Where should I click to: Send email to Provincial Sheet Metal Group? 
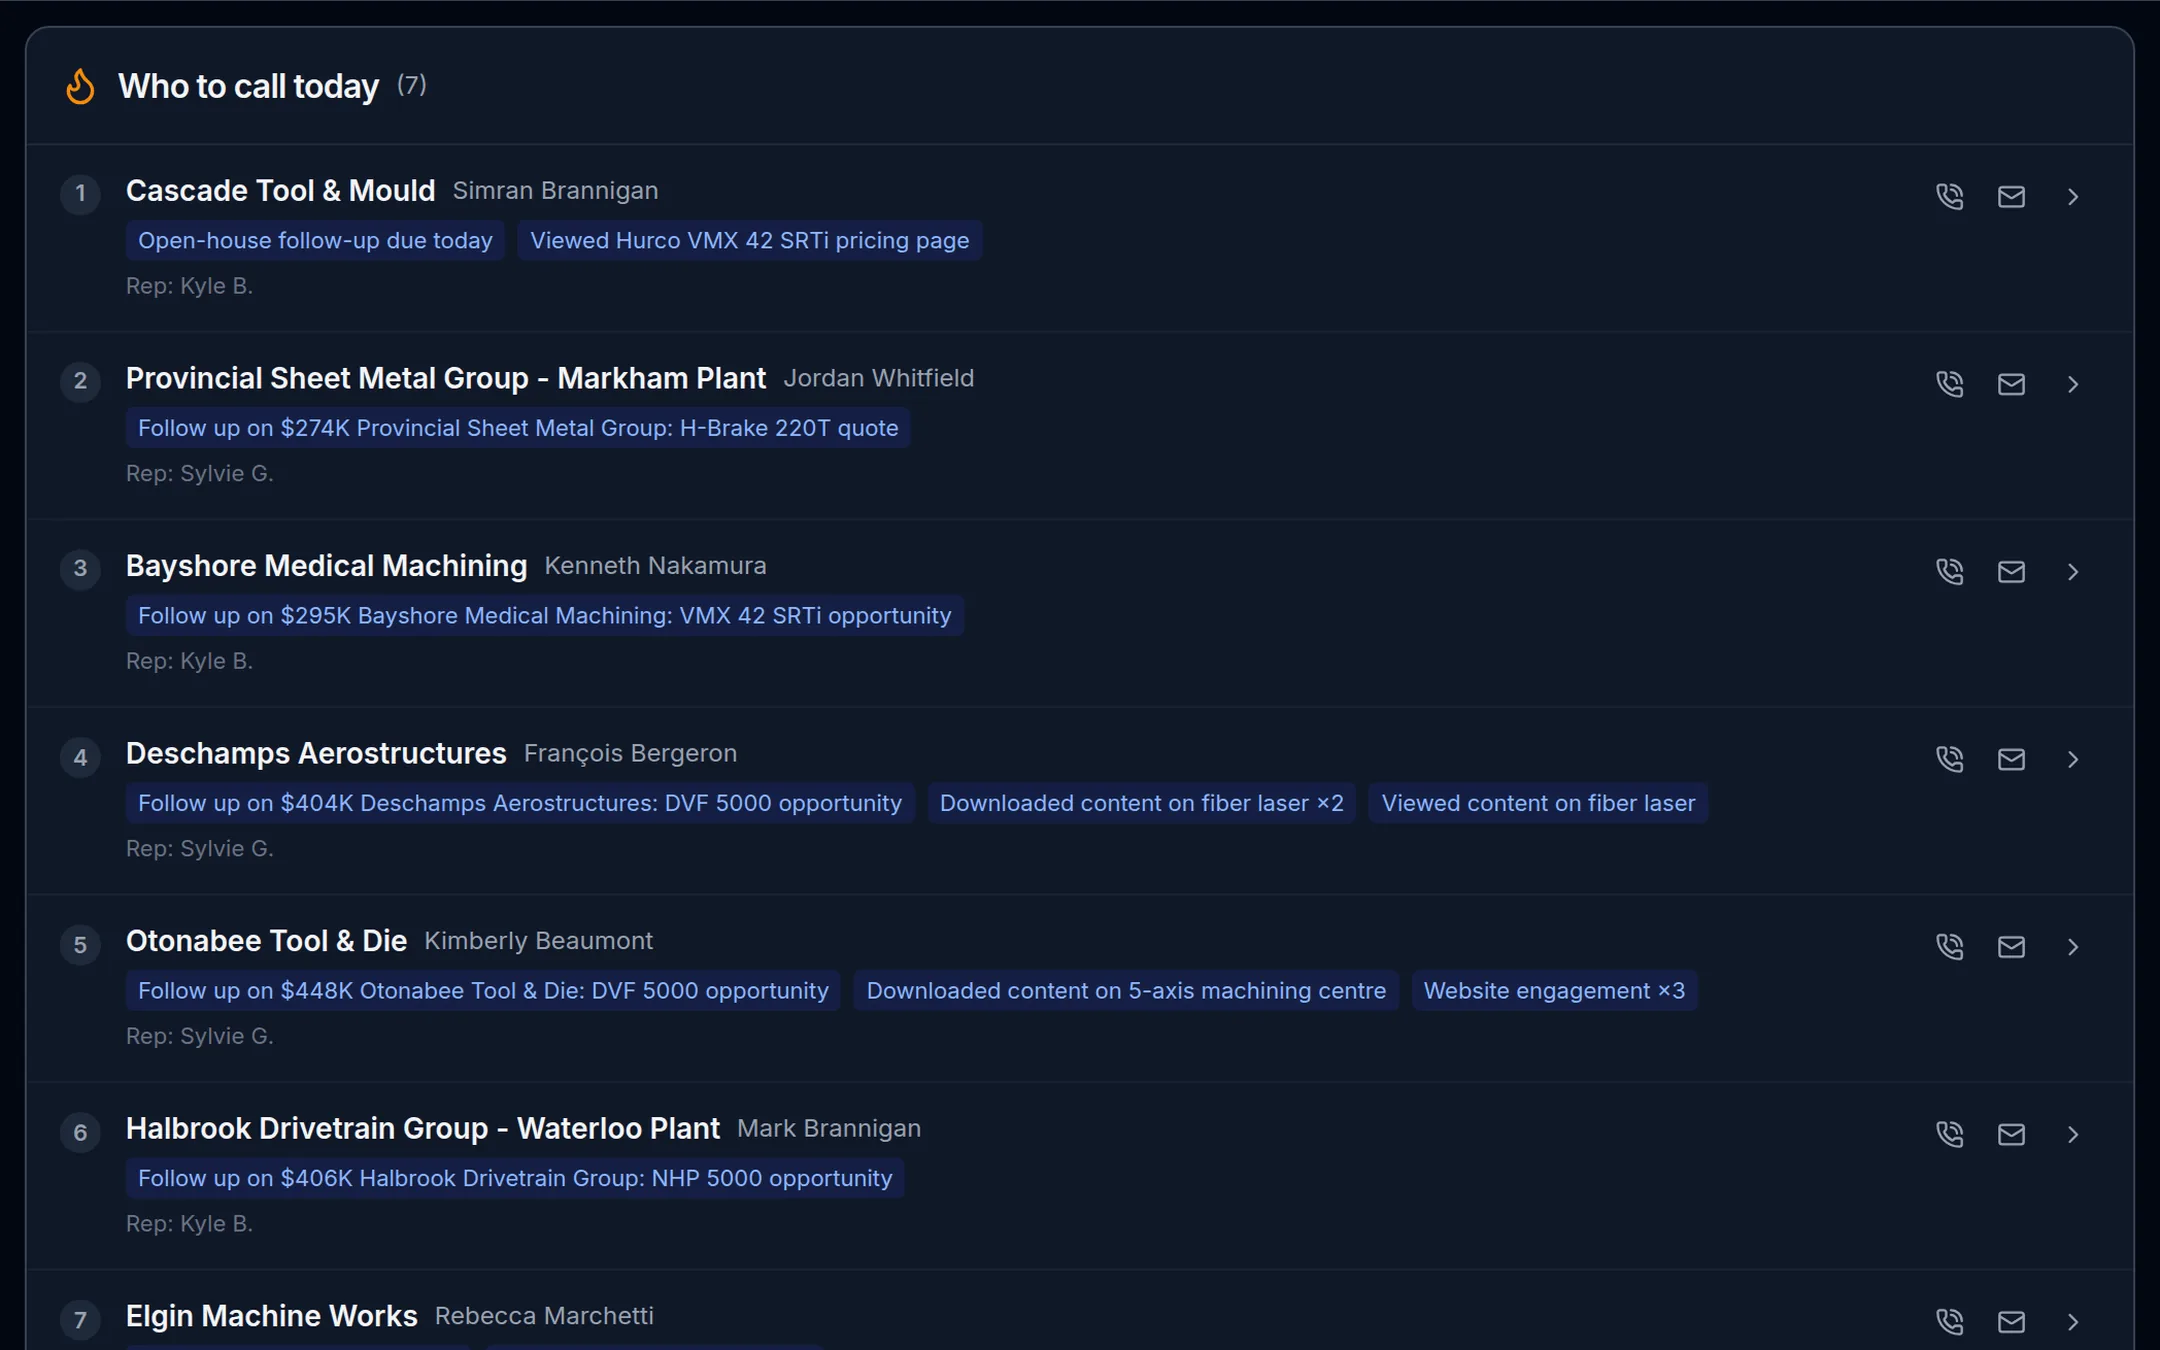[x=2011, y=384]
